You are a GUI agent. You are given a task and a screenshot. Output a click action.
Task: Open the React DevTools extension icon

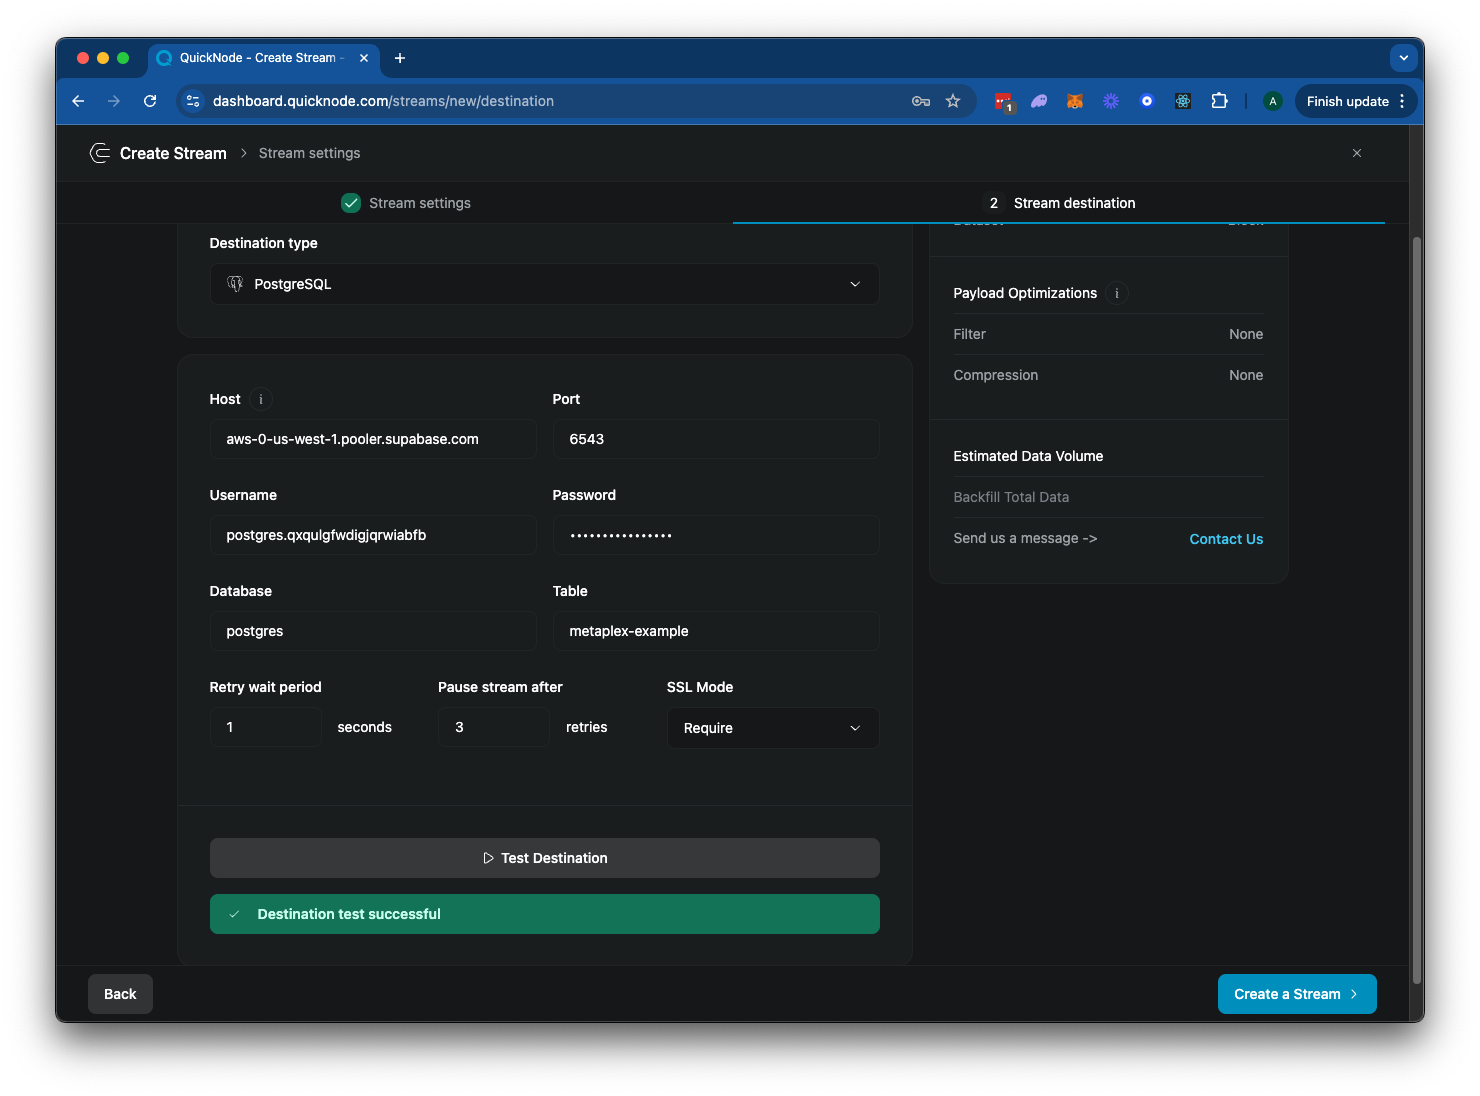tap(1183, 101)
